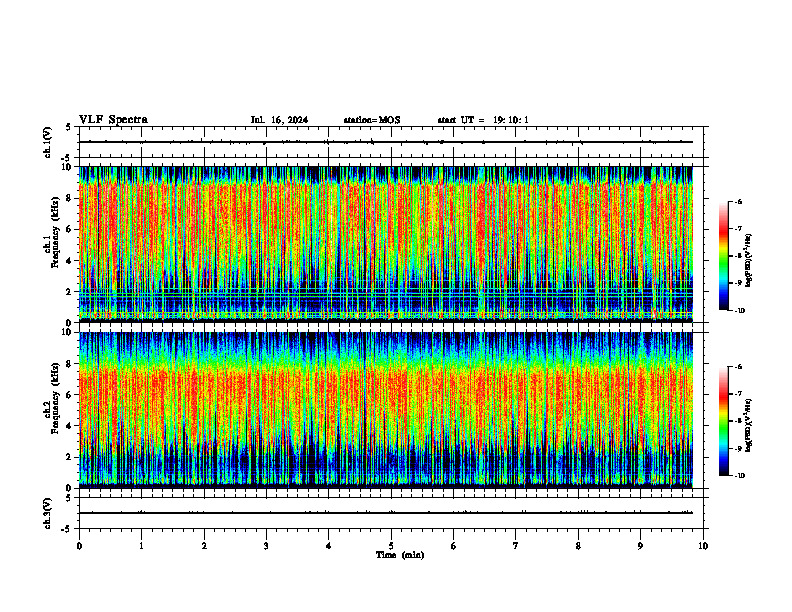Screen dimensions: 792x612
Task: Click the "-8" label on ch.2 color bar
Action: [738, 421]
